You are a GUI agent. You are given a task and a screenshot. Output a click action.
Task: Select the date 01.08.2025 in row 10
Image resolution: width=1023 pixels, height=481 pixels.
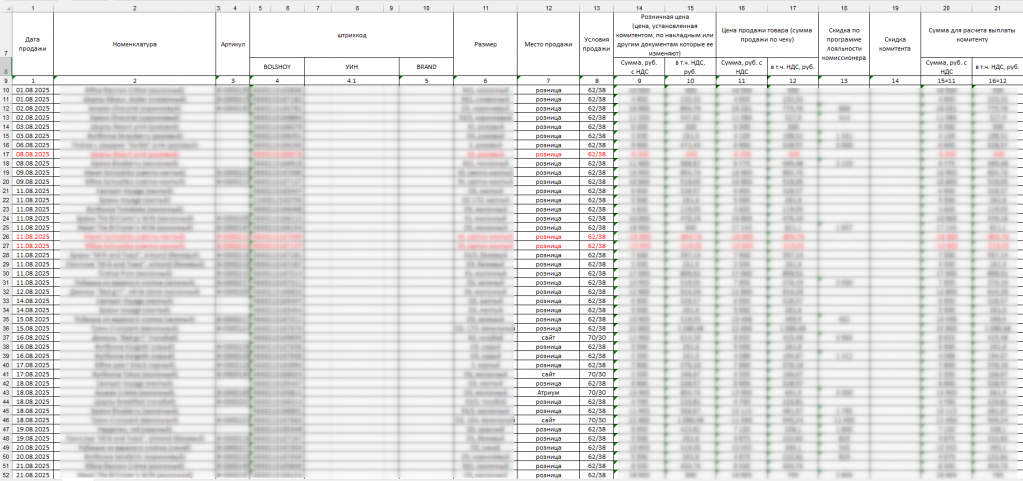(x=32, y=90)
